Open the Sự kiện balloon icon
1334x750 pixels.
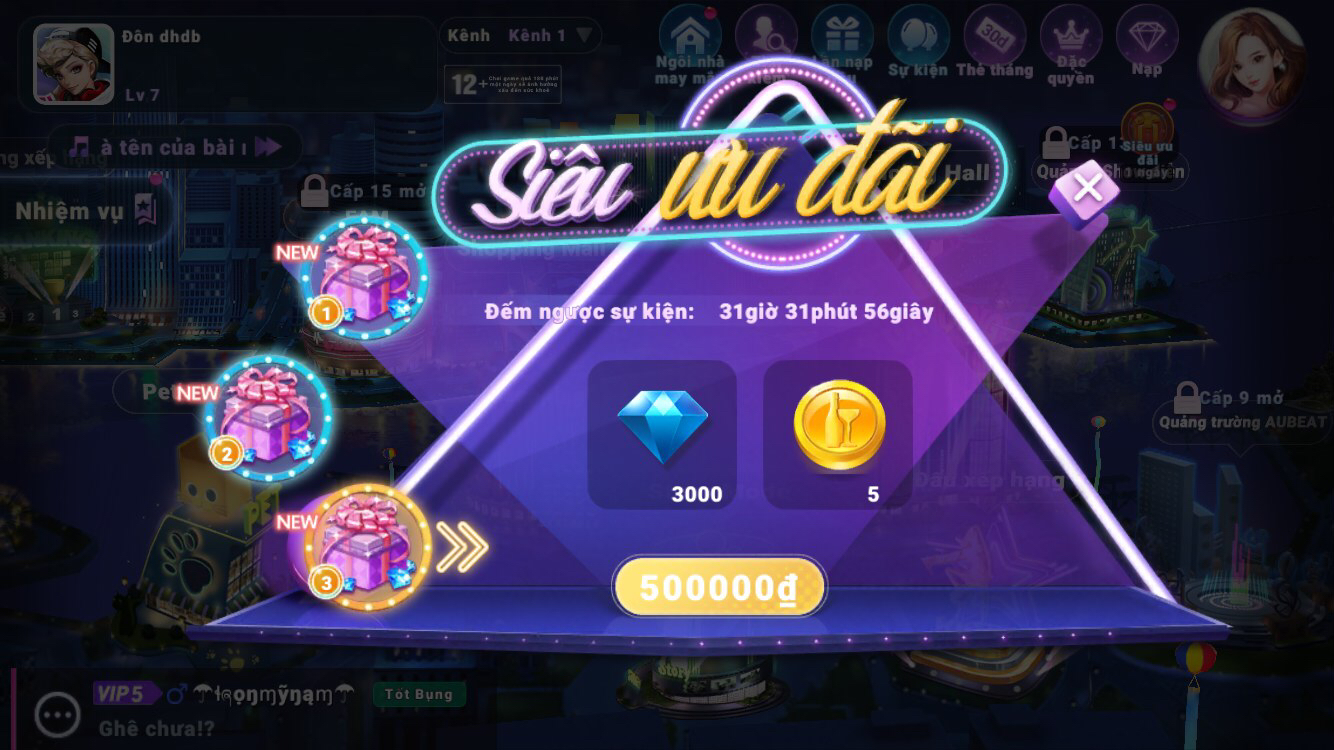pos(918,45)
